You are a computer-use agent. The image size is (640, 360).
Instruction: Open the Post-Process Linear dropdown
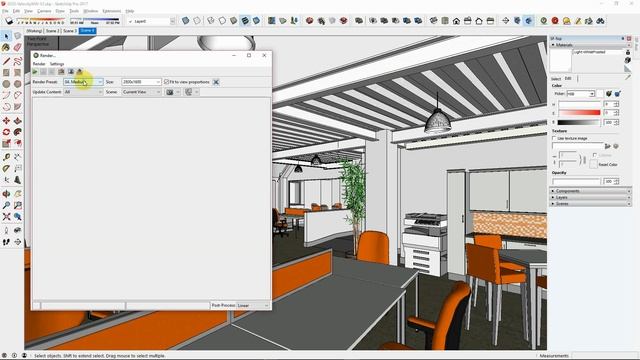(x=253, y=305)
